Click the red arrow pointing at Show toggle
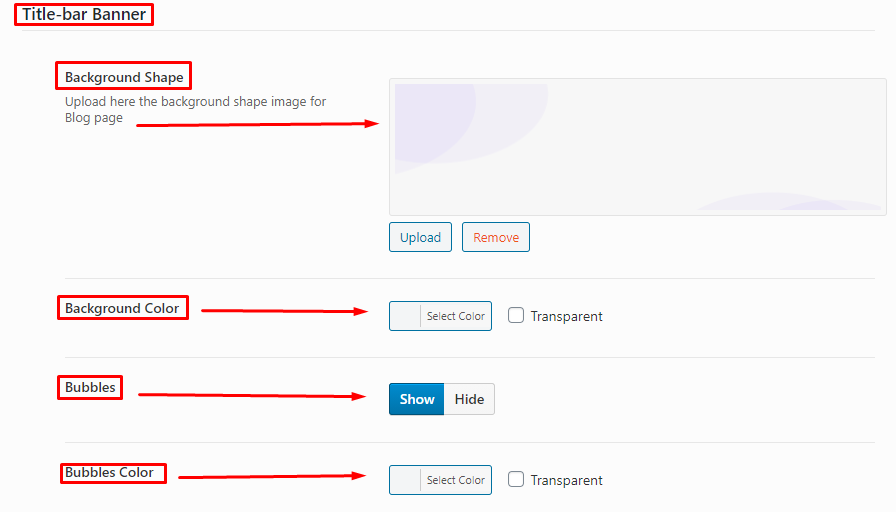This screenshot has height=512, width=896. [x=252, y=395]
